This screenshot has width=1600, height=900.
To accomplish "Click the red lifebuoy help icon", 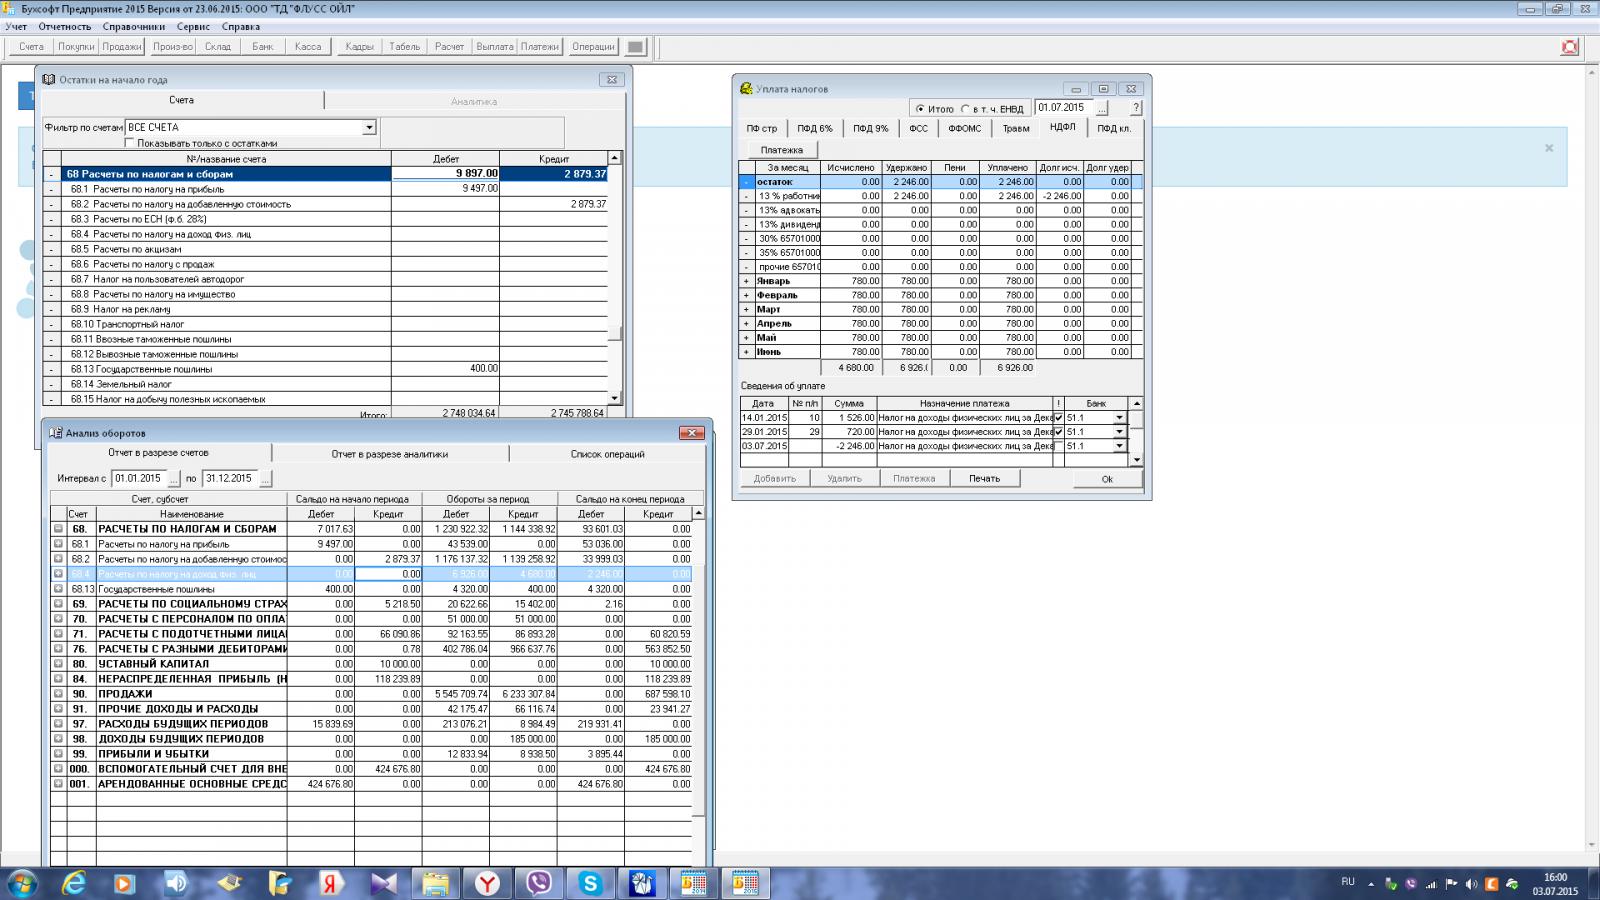I will point(1569,47).
